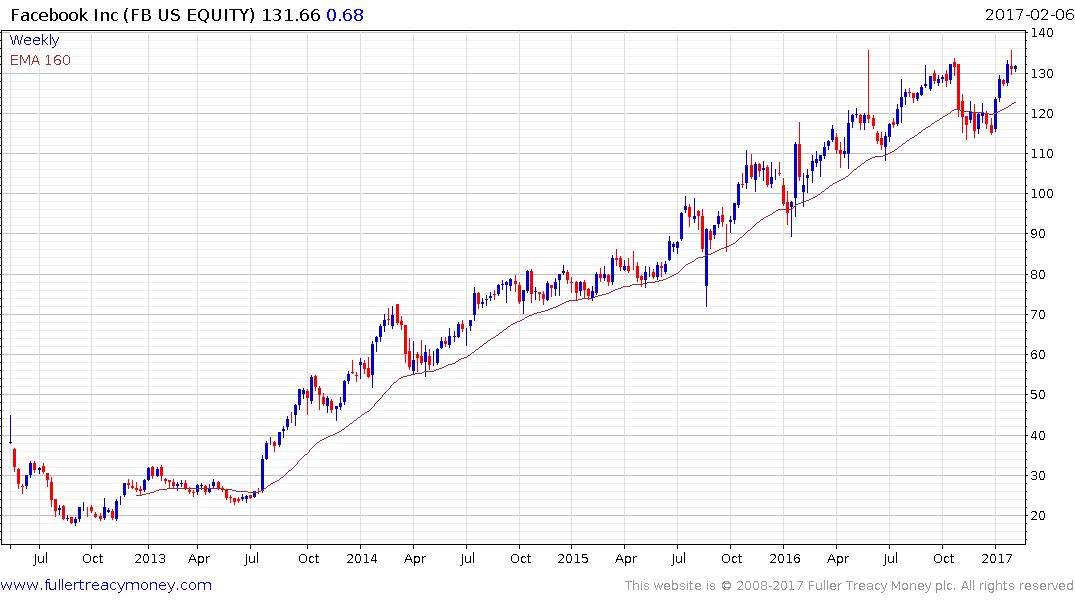Viewport: 1075px width, 600px height.
Task: Select the price change value 0.68
Action: point(345,14)
